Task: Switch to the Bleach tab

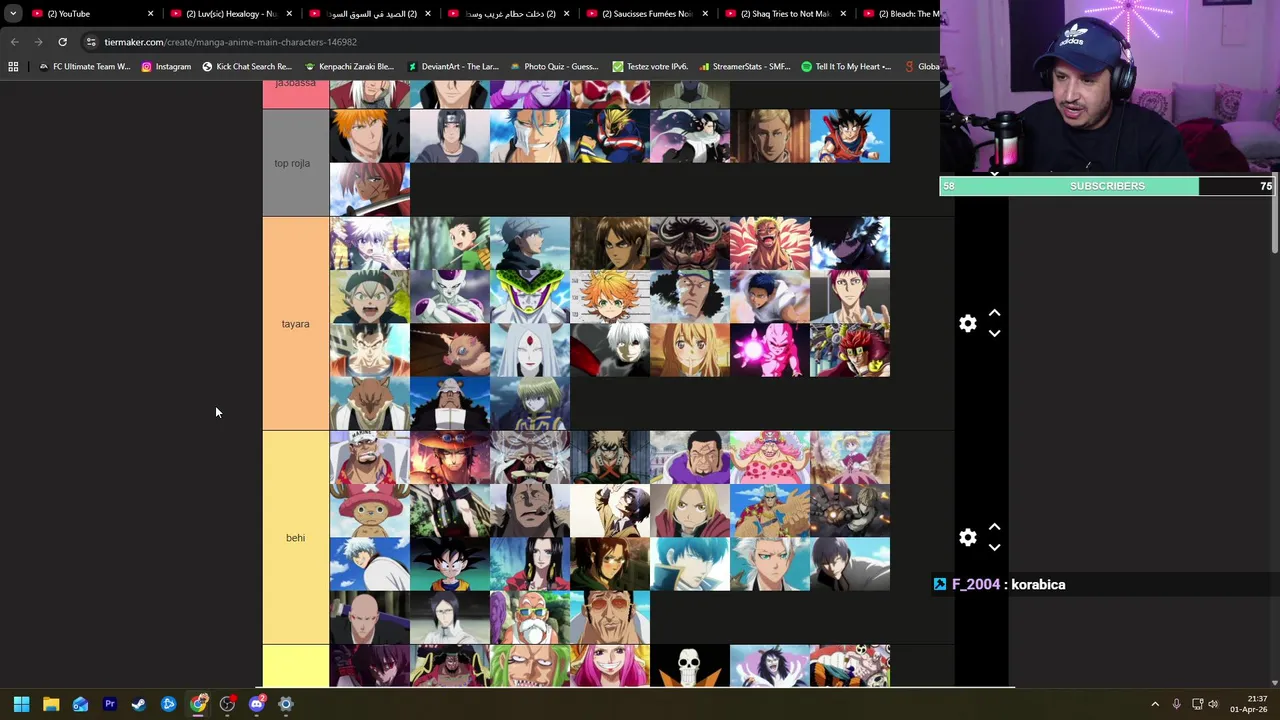Action: click(898, 14)
